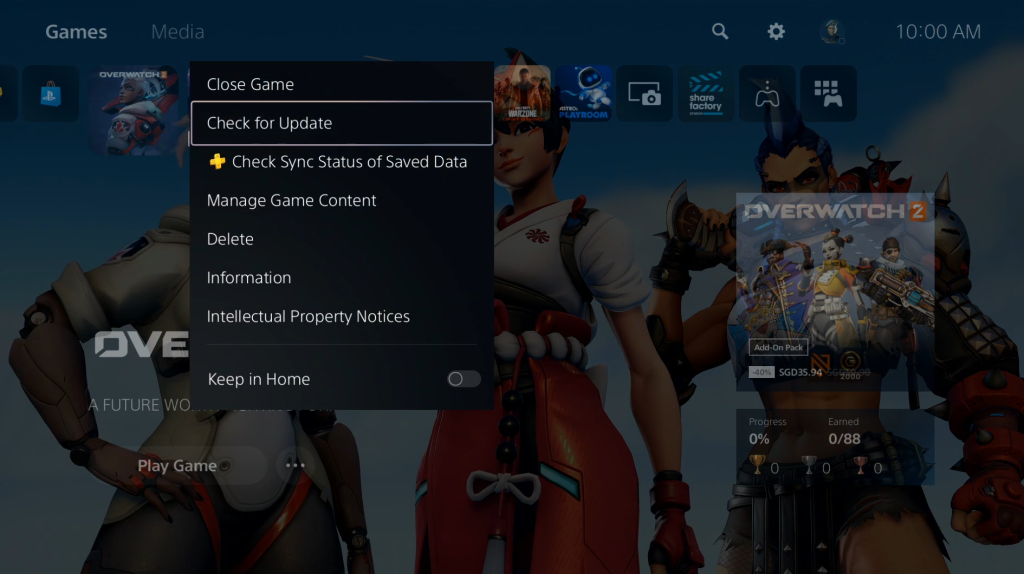Choose Close Game from the menu

(342, 84)
